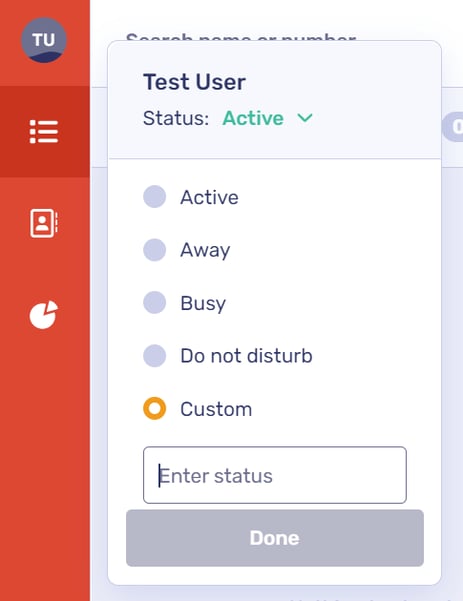Click the Enter status input field
Screen dimensions: 463x601
click(275, 475)
